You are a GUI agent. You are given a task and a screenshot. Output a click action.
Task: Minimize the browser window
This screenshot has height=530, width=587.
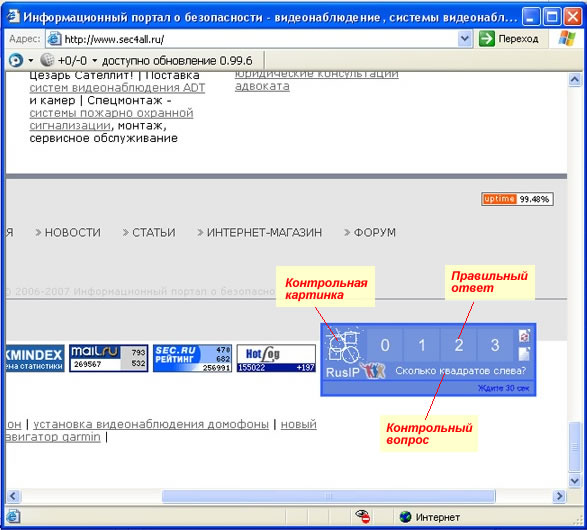530,16
